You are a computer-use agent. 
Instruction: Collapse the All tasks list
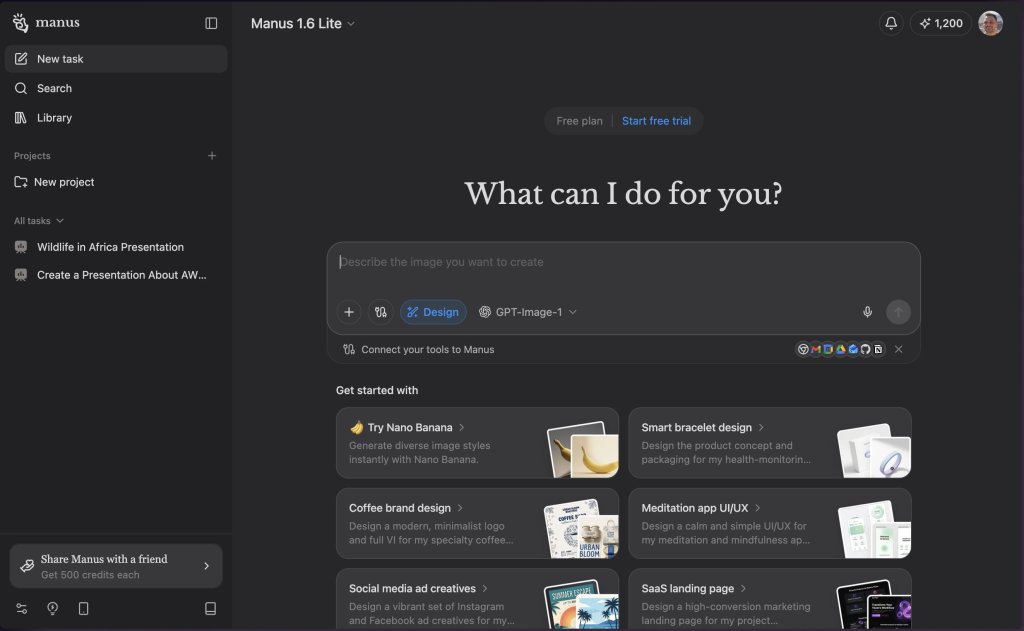click(39, 221)
